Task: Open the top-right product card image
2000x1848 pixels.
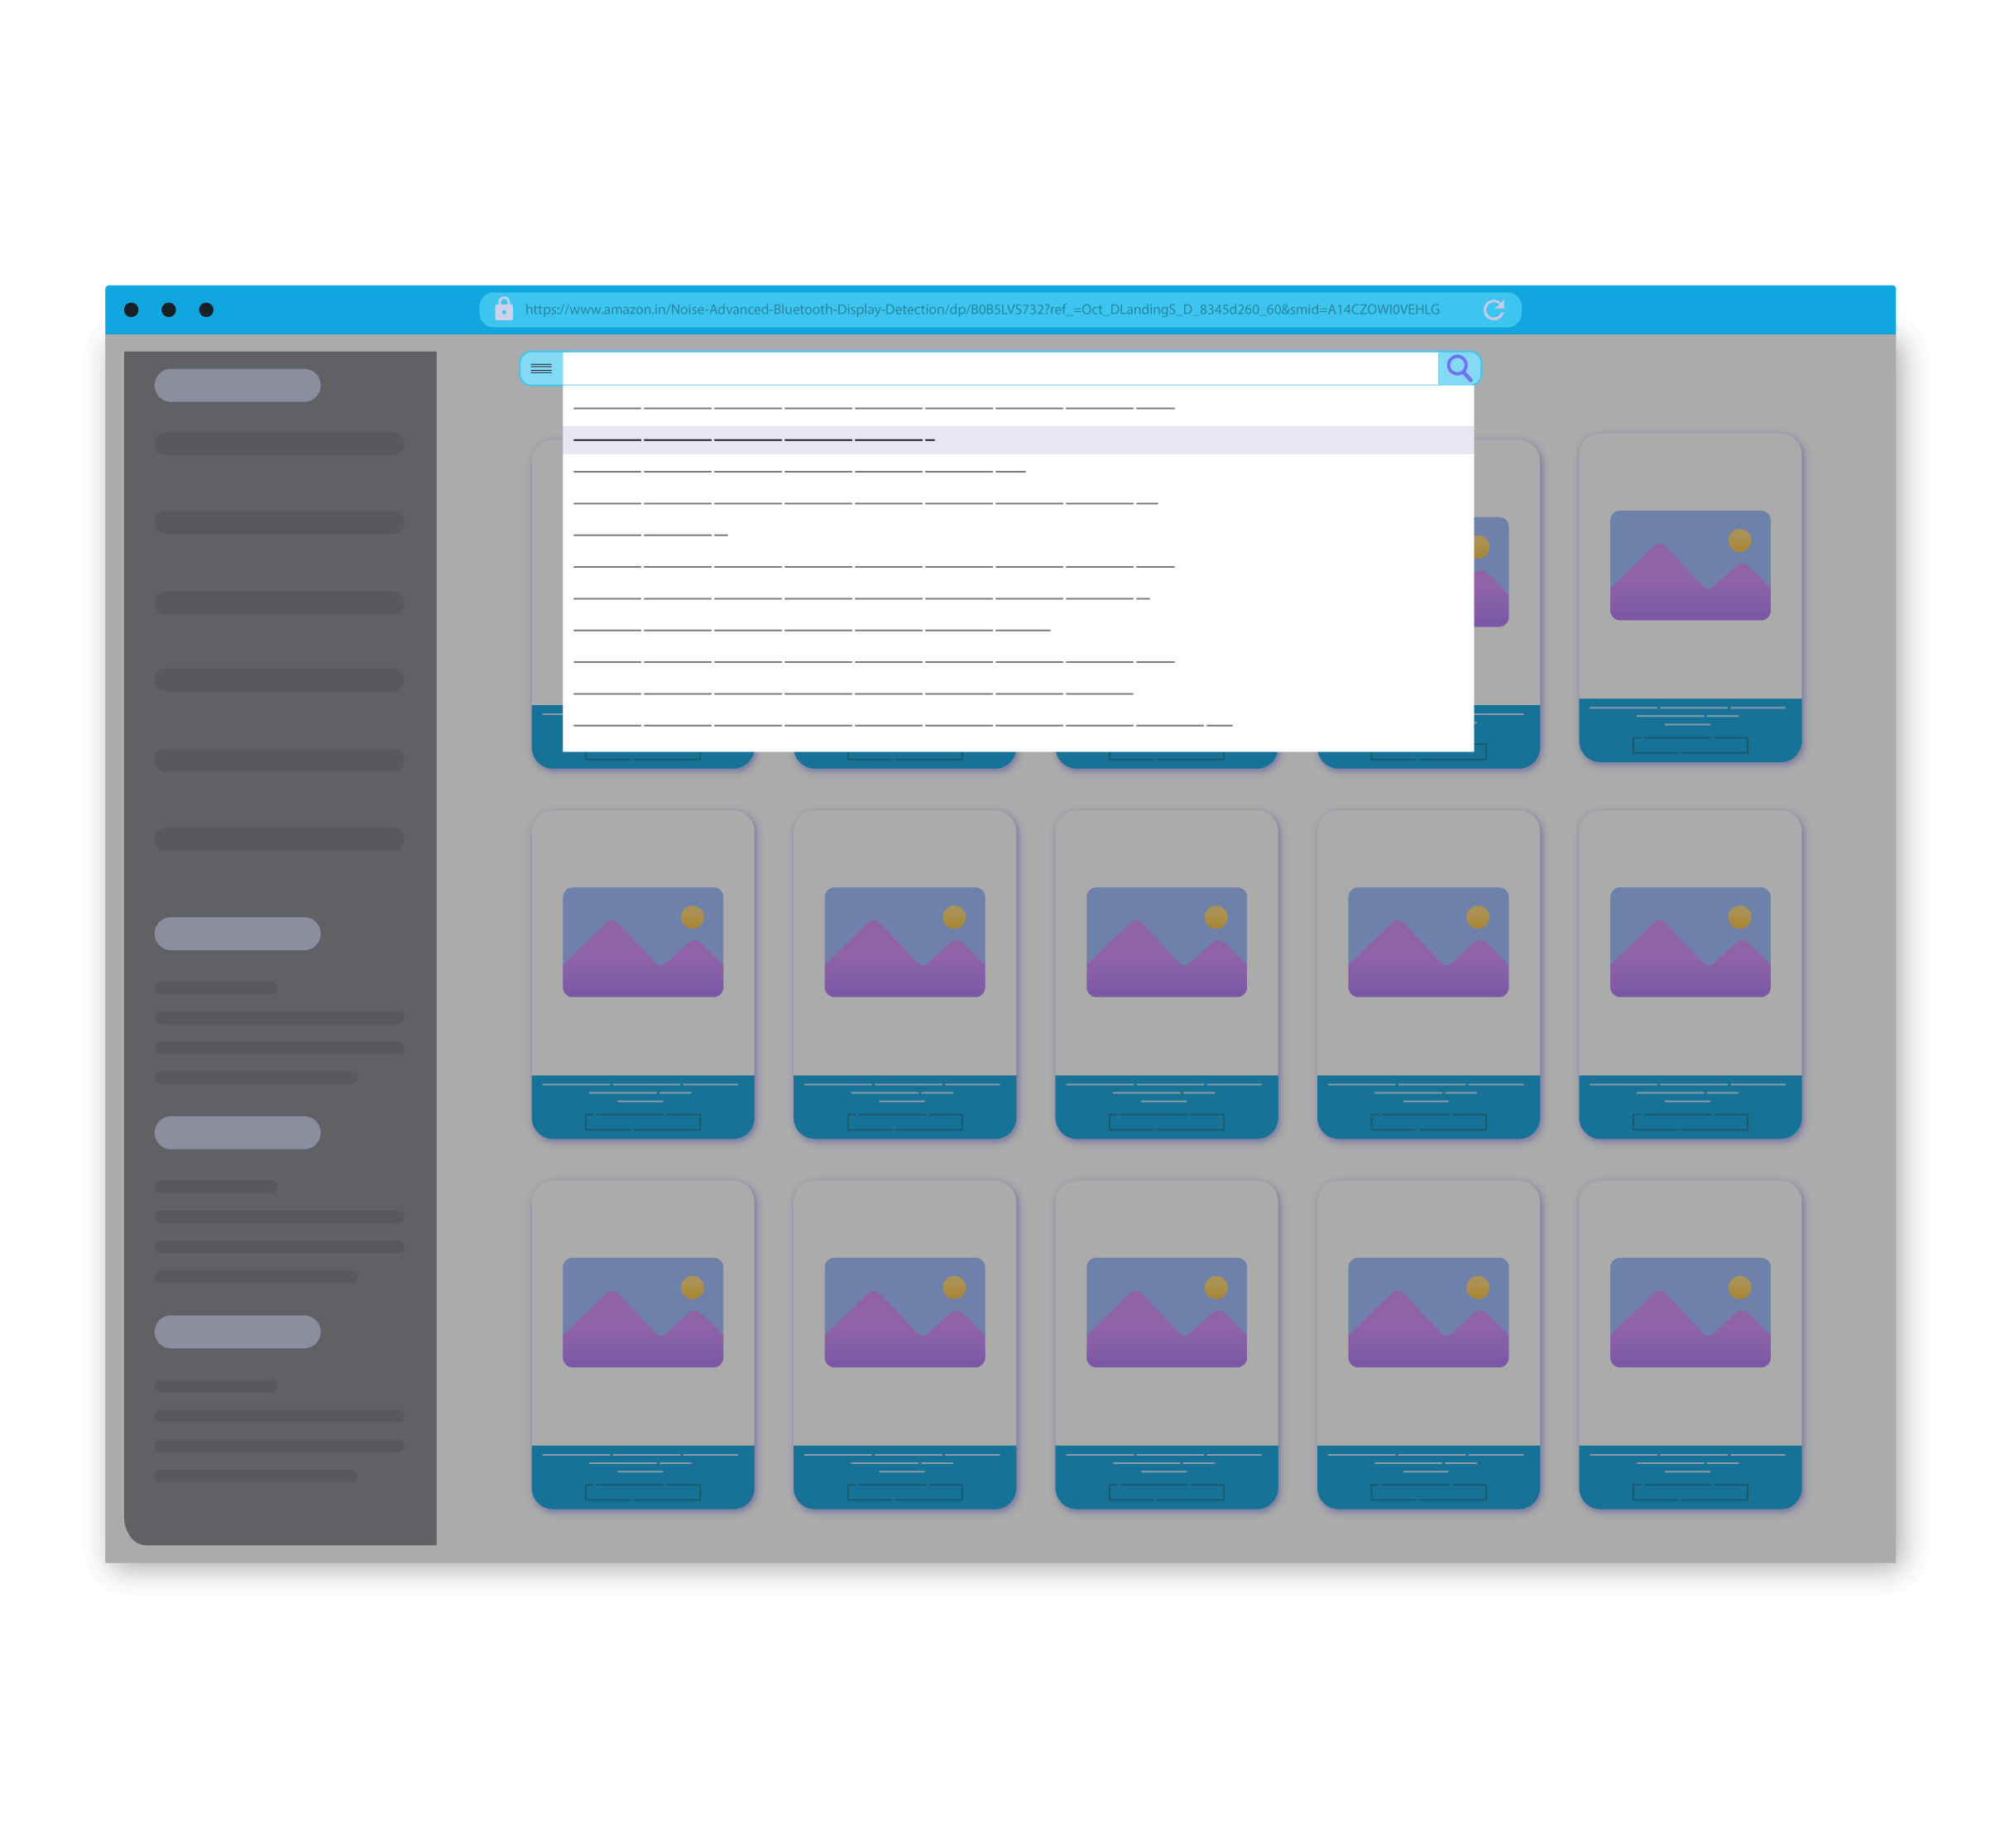Action: [1690, 565]
